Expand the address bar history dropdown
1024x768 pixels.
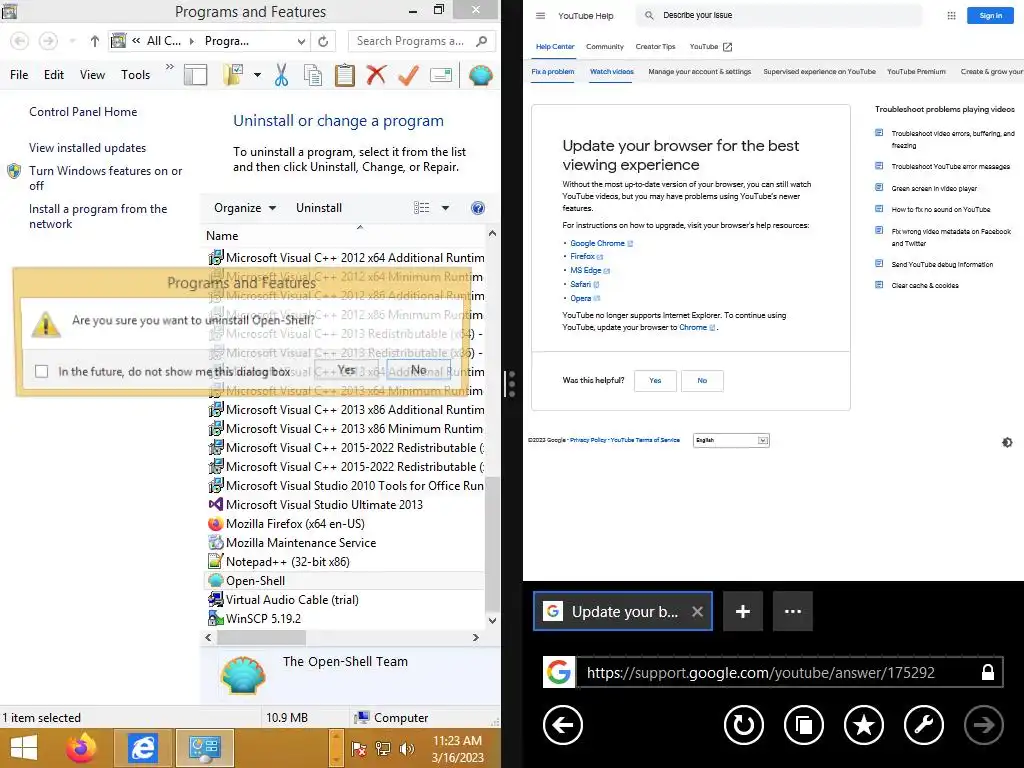point(301,41)
